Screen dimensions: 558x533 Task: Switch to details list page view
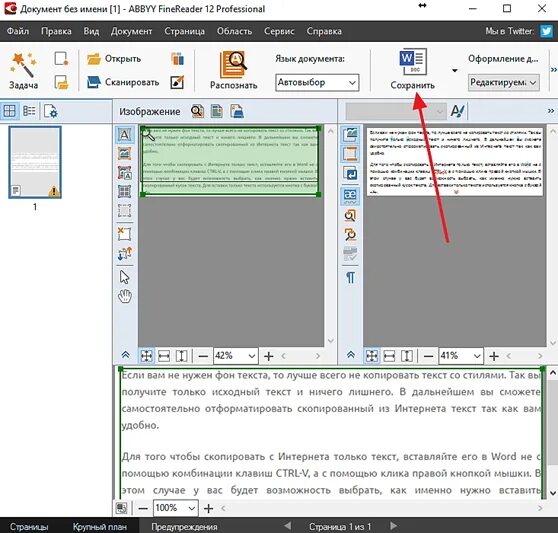29,111
